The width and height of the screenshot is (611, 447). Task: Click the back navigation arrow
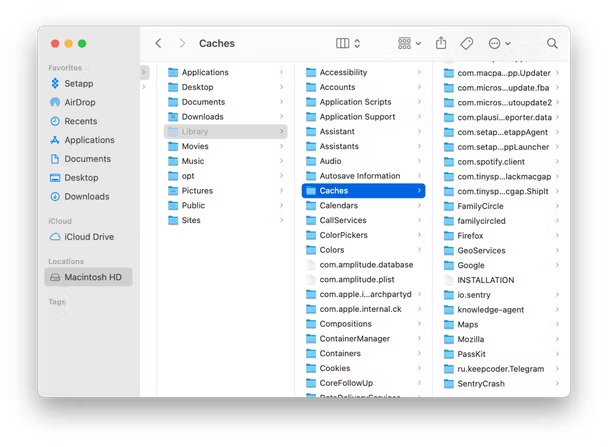tap(158, 44)
